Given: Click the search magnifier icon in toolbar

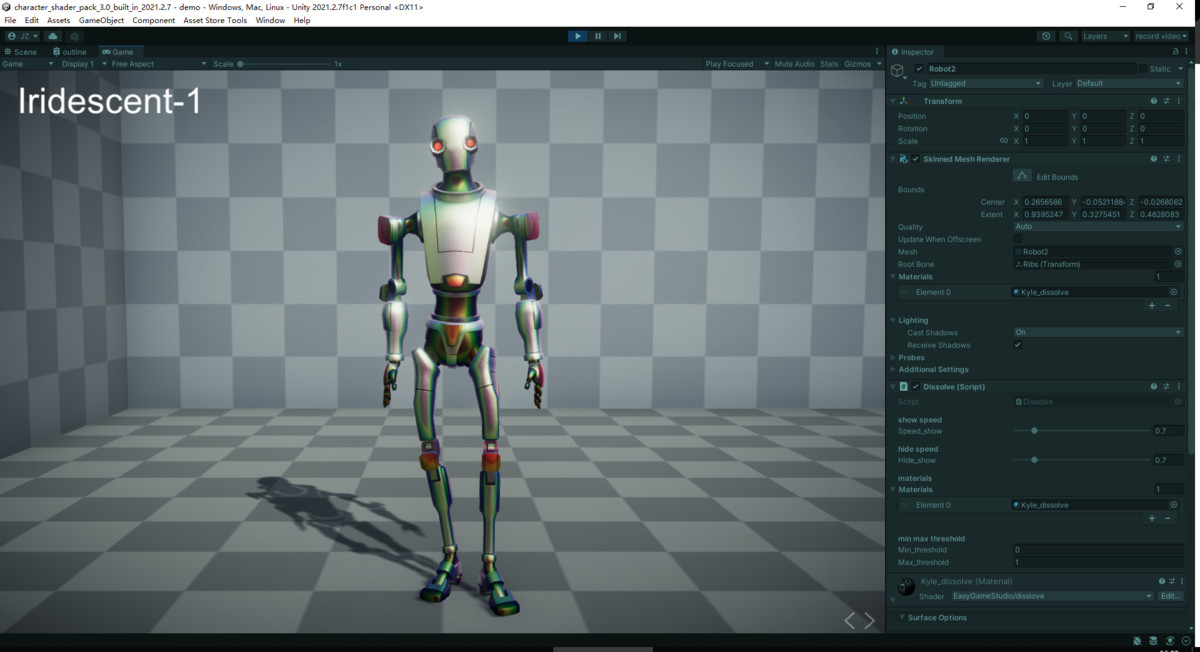Looking at the screenshot, I should [1069, 36].
